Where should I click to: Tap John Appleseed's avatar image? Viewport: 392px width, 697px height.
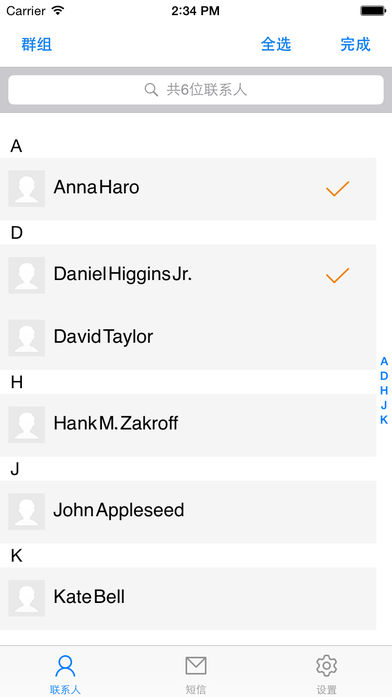tap(27, 511)
